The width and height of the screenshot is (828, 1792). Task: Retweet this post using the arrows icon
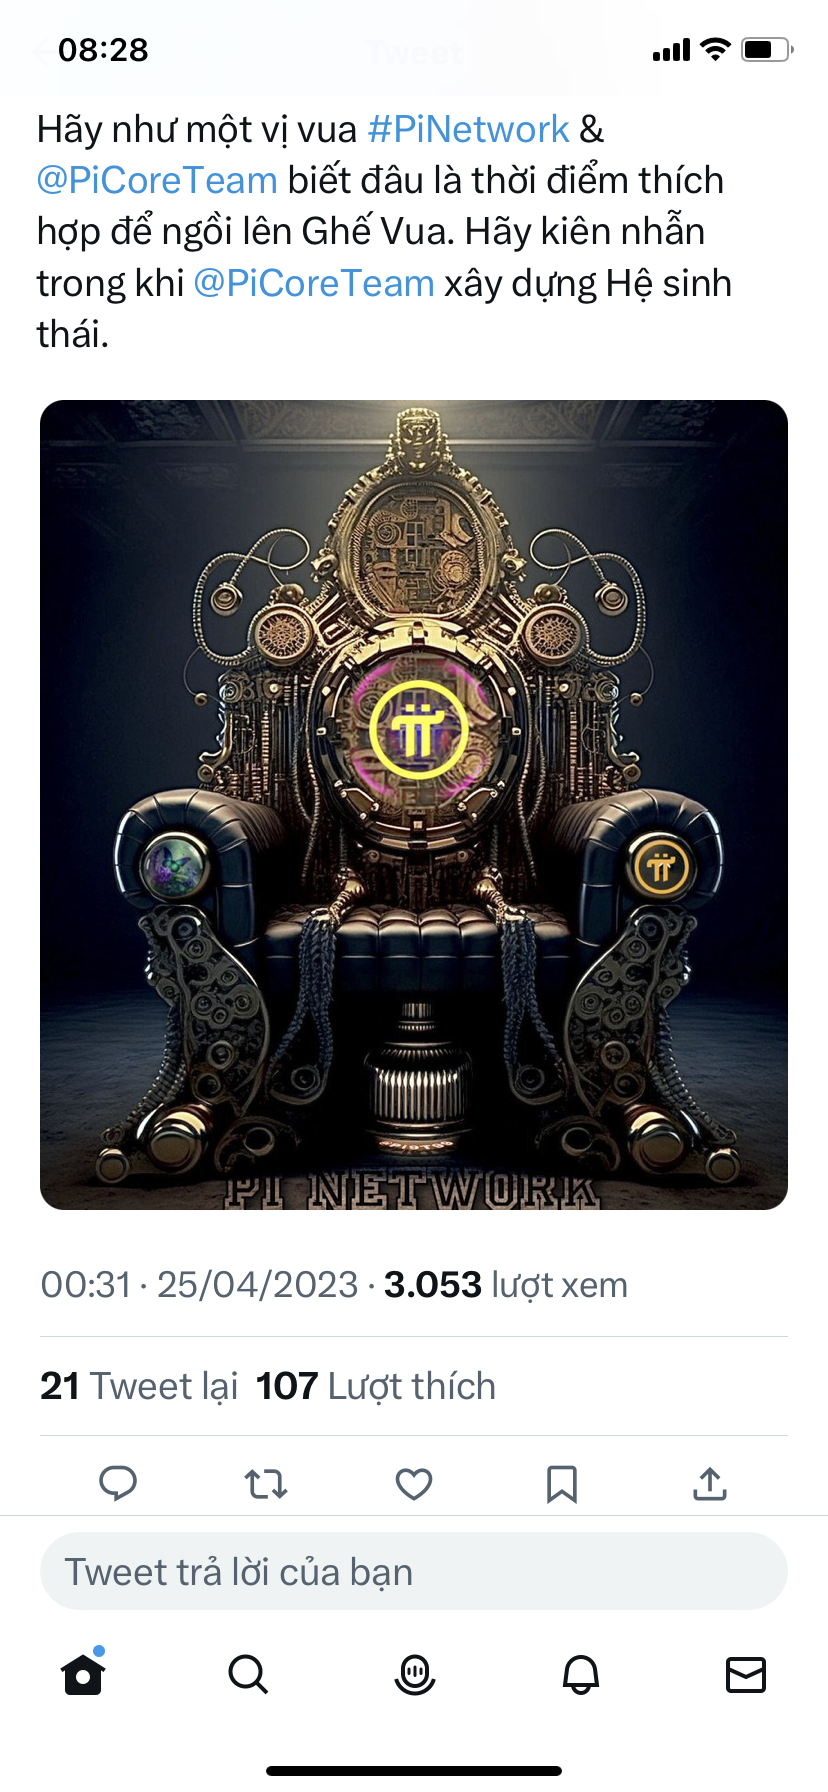[x=266, y=1484]
